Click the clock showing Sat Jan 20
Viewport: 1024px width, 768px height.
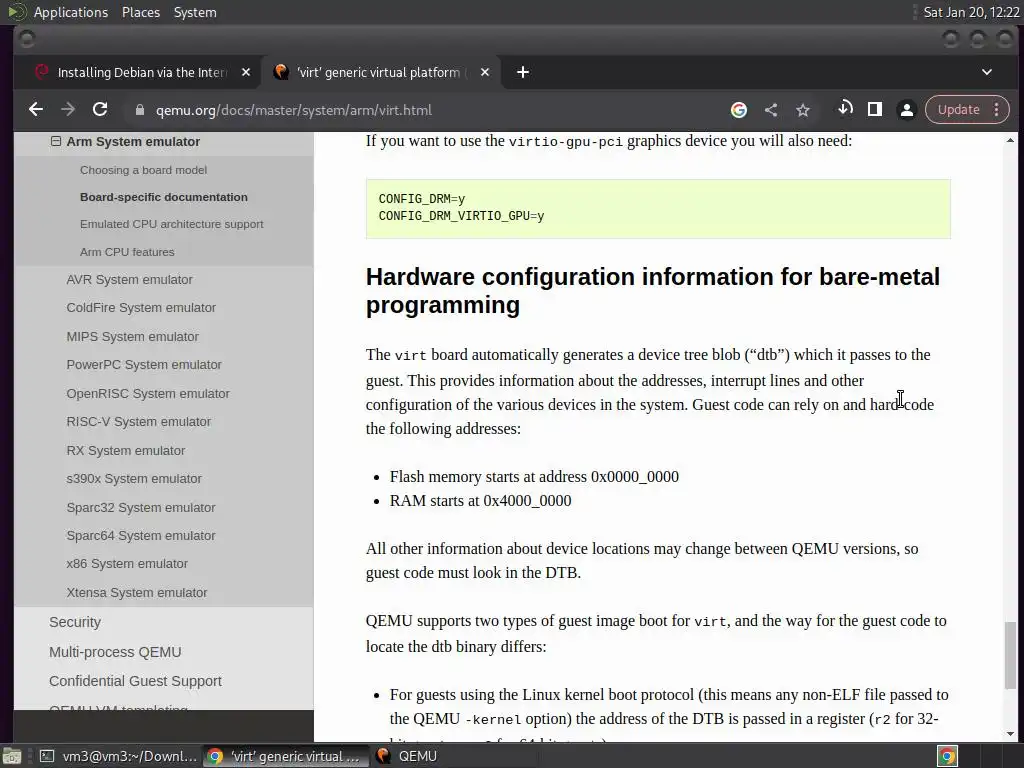[x=971, y=12]
